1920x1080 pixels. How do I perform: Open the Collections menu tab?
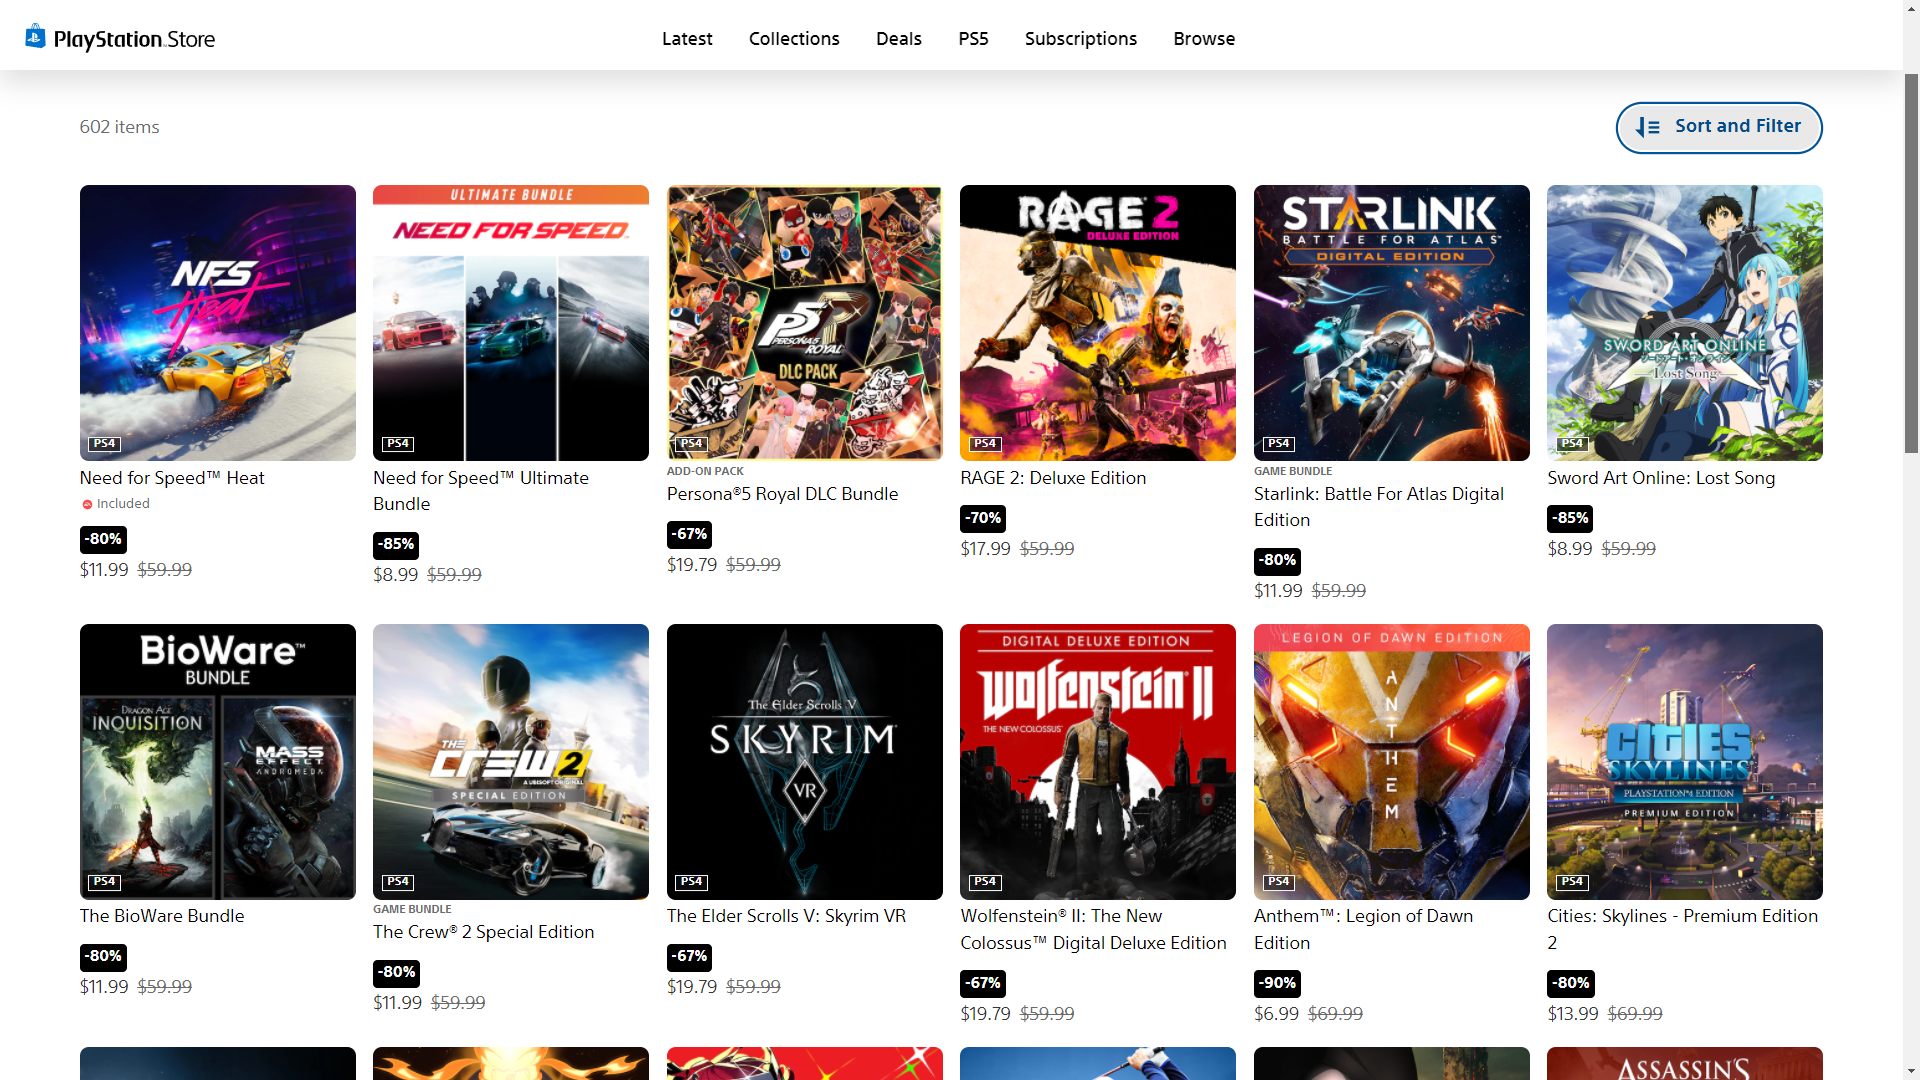pyautogui.click(x=794, y=39)
